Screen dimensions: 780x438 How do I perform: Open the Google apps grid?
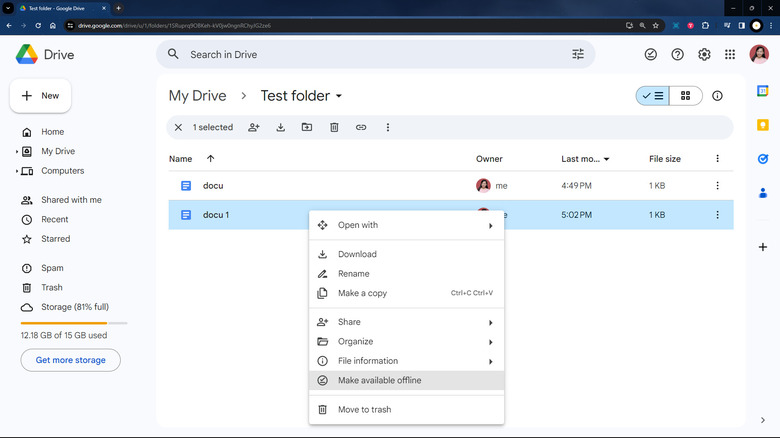click(731, 54)
